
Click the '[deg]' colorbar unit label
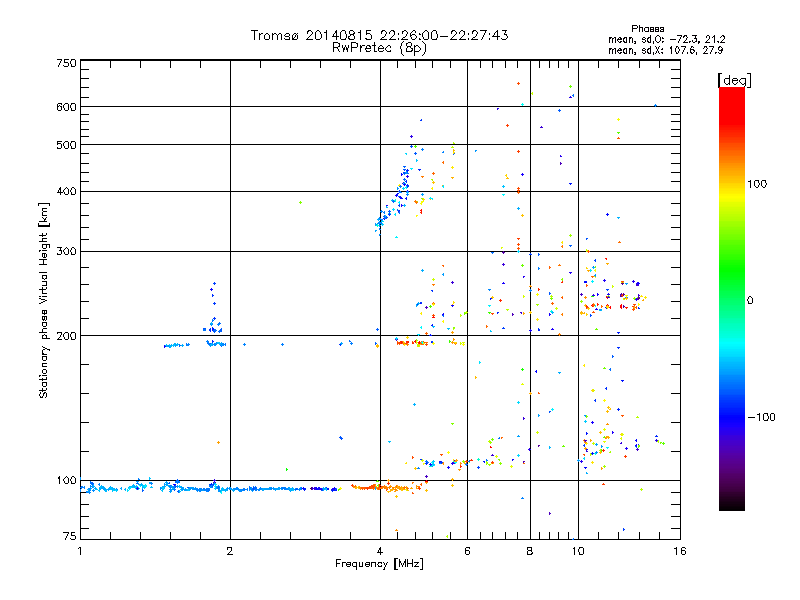734,80
